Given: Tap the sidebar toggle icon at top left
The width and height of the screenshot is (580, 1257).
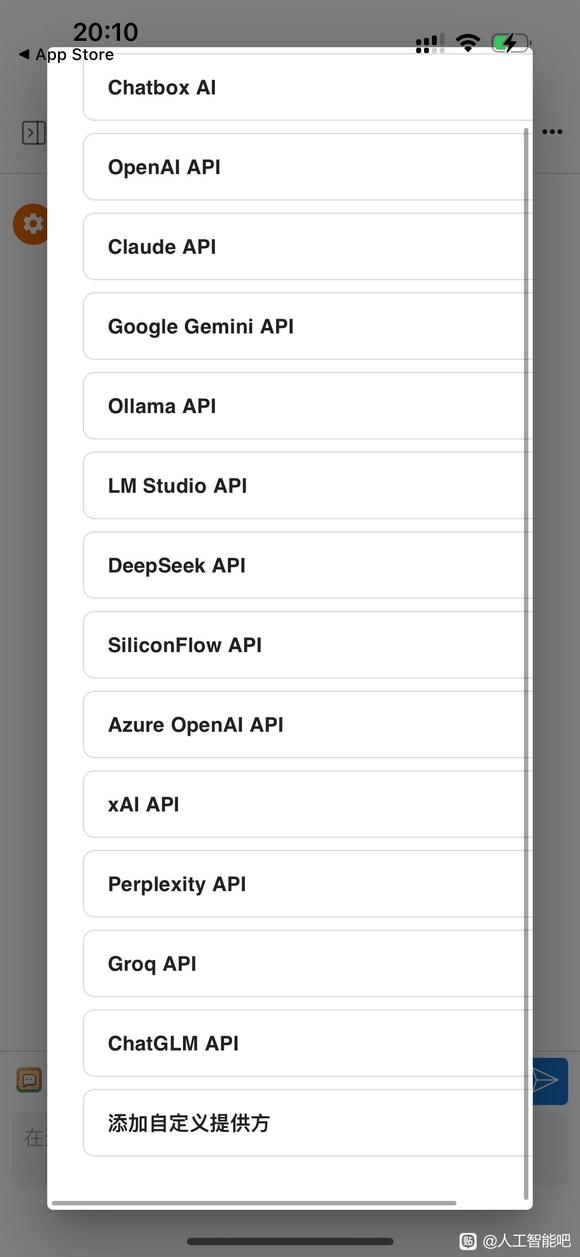Looking at the screenshot, I should pos(33,133).
